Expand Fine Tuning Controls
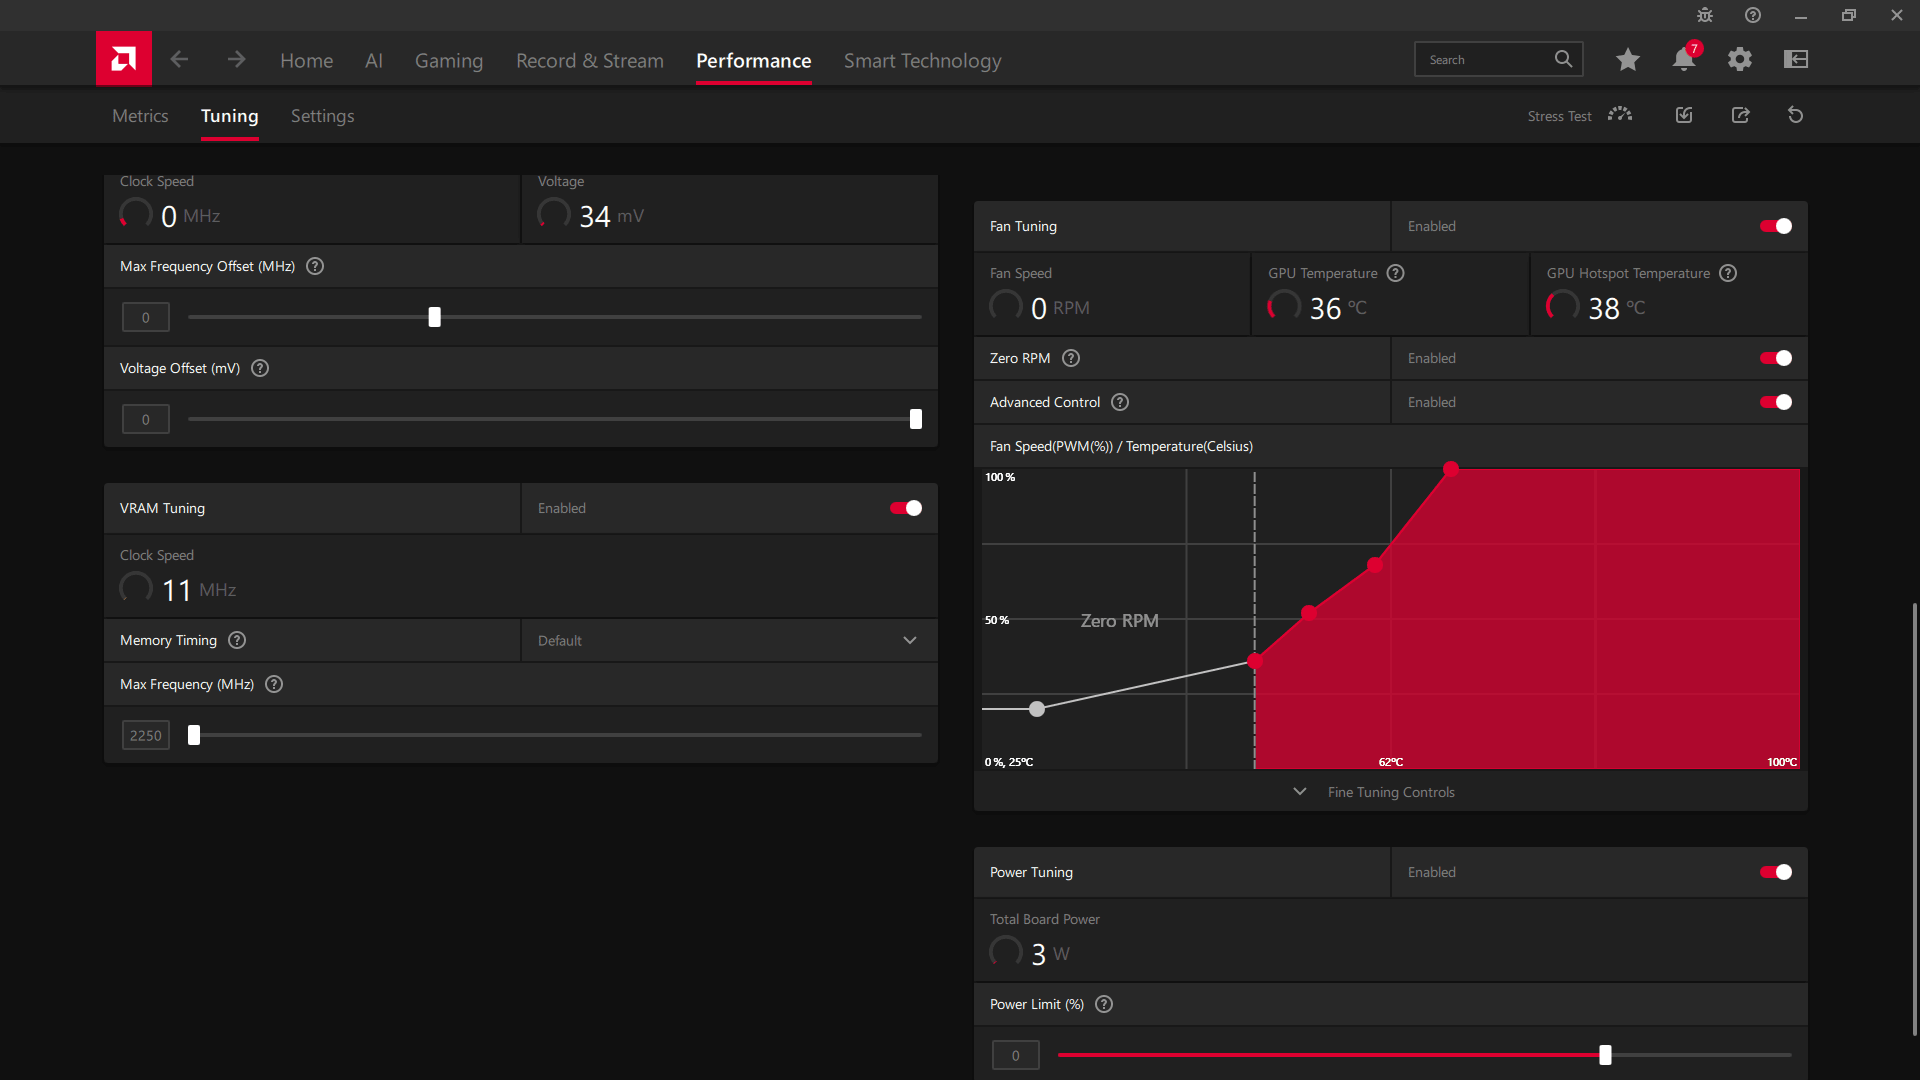 (1390, 792)
